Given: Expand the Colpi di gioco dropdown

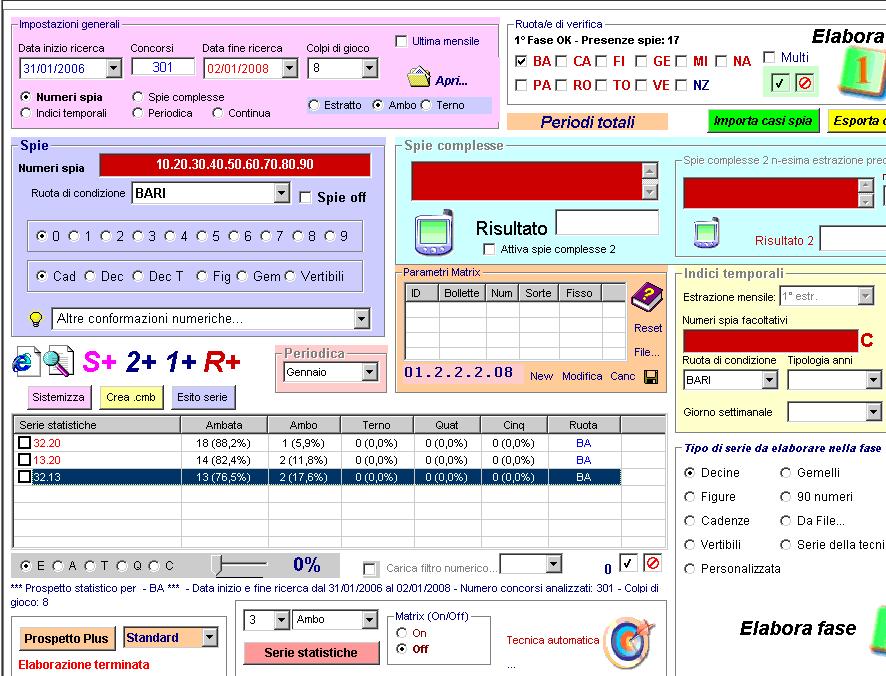Looking at the screenshot, I should point(370,68).
